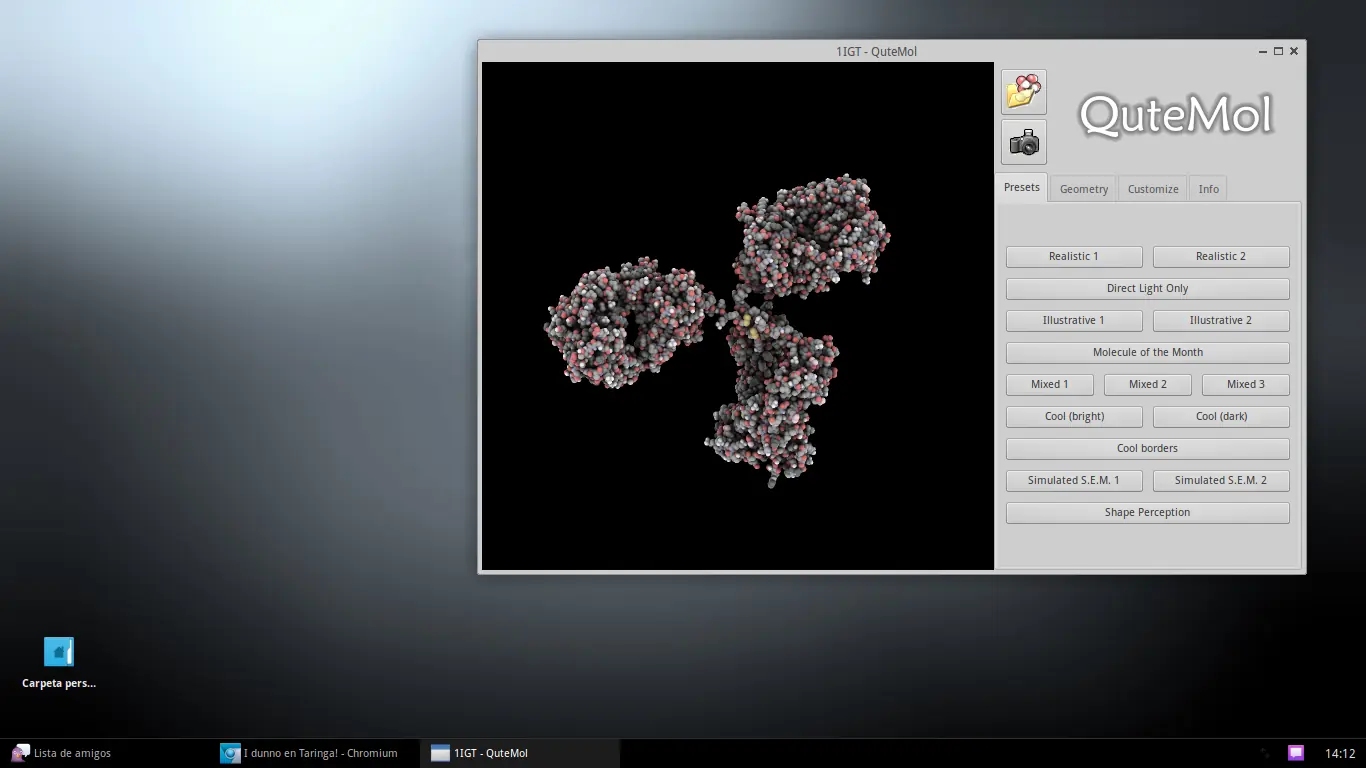Enable Direct Light Only rendering
The width and height of the screenshot is (1366, 768).
click(x=1147, y=288)
